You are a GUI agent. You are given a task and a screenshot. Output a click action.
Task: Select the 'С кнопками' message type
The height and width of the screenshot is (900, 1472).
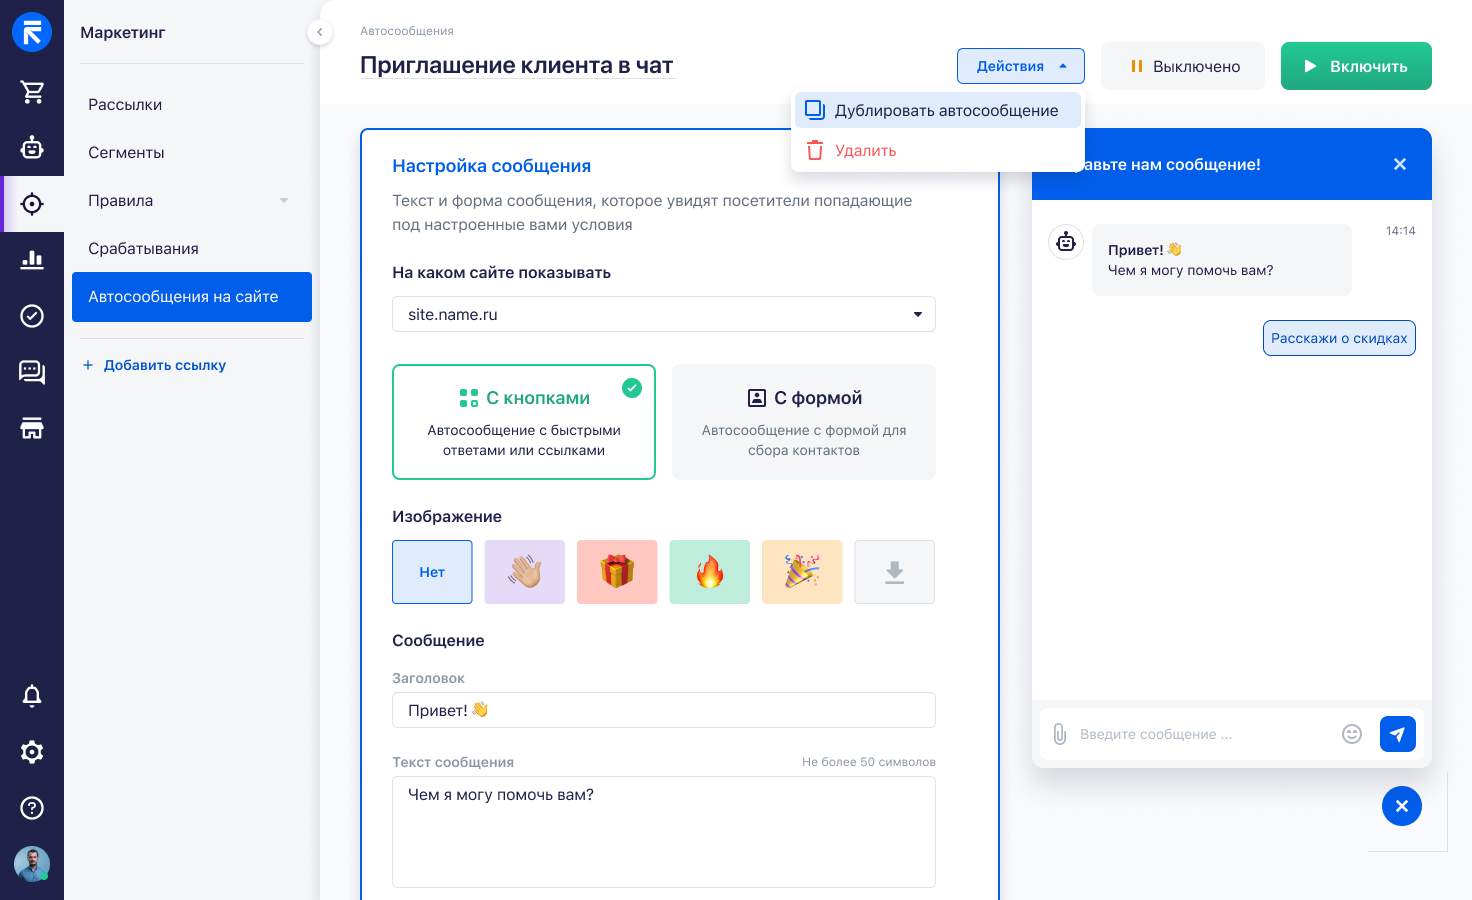(524, 422)
